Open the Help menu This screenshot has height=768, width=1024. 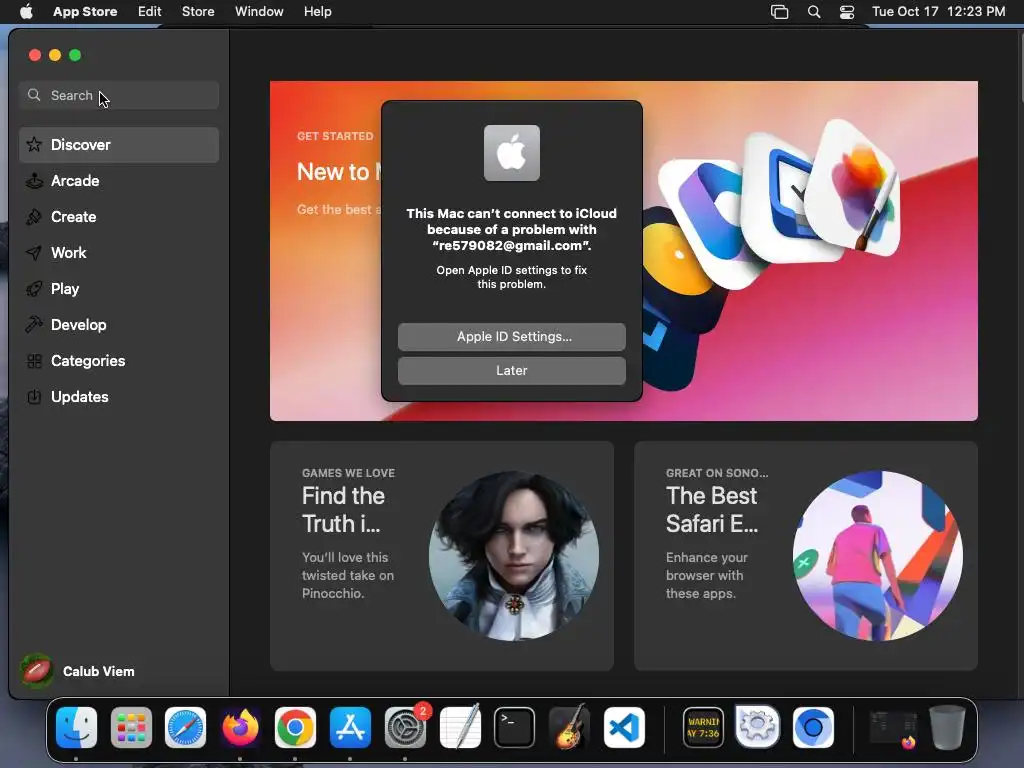(x=317, y=12)
